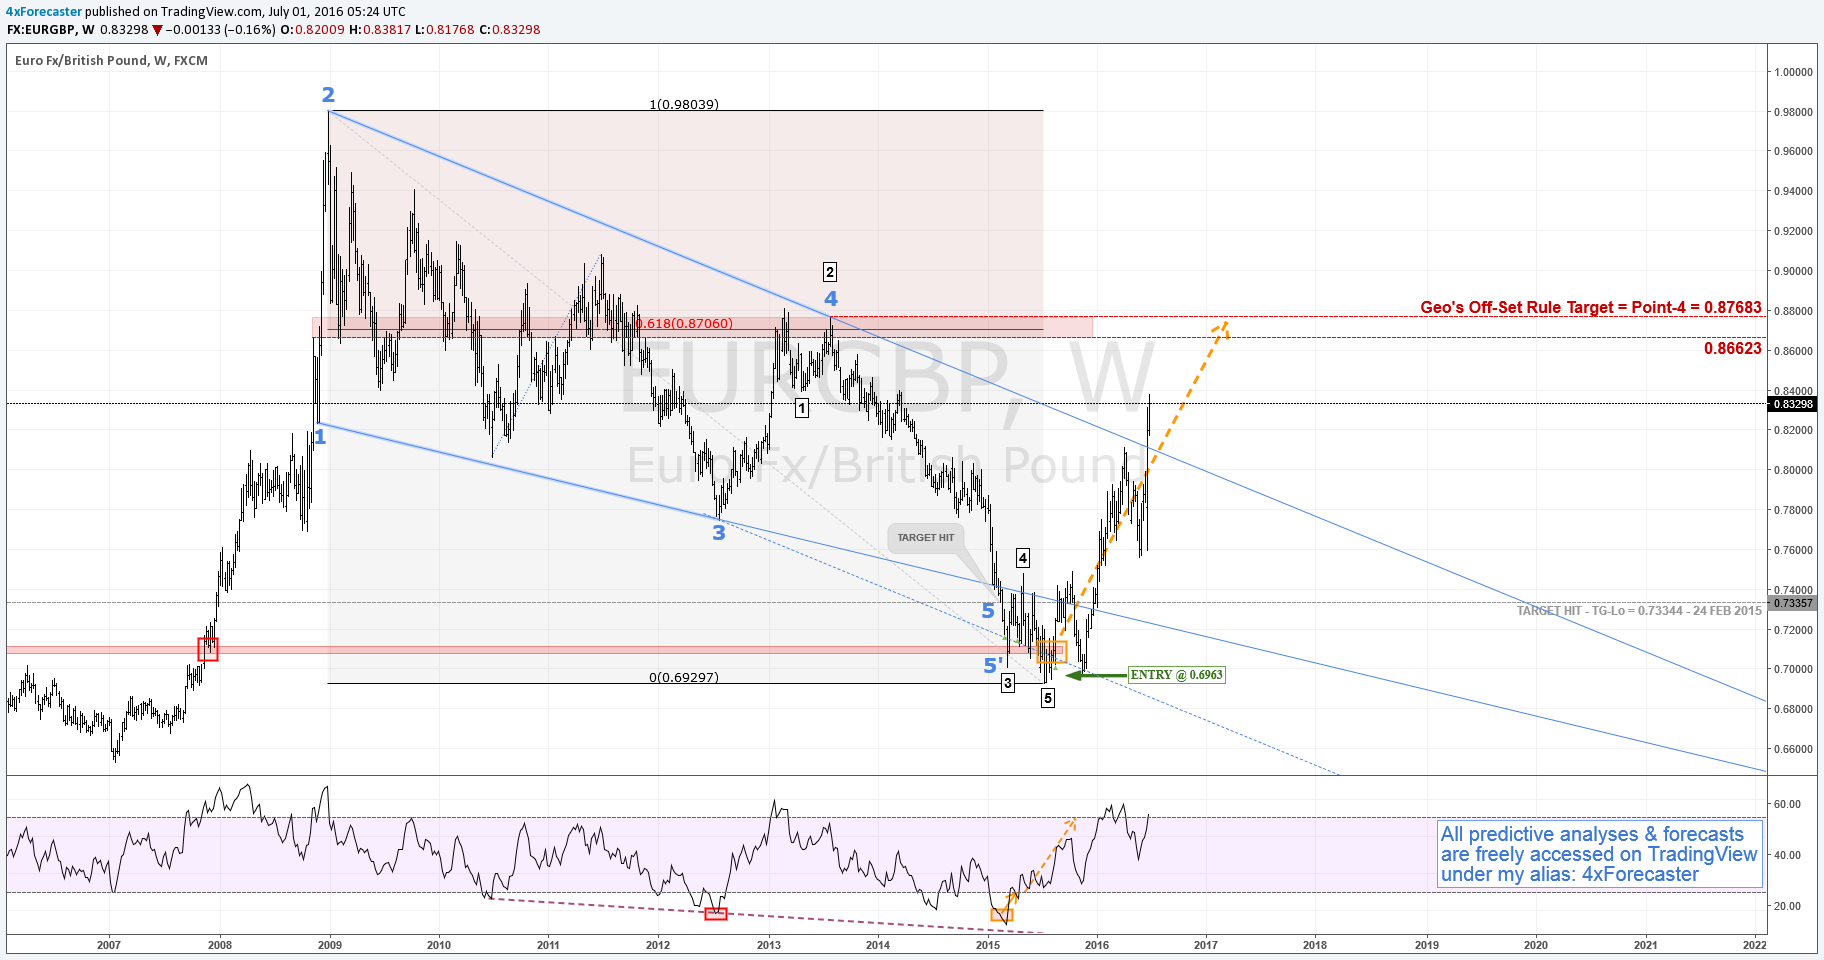Click the blue predictive analyses text box

[1599, 854]
